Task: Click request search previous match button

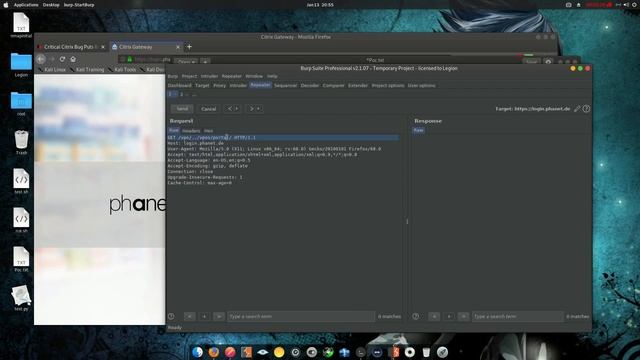Action: tap(189, 316)
